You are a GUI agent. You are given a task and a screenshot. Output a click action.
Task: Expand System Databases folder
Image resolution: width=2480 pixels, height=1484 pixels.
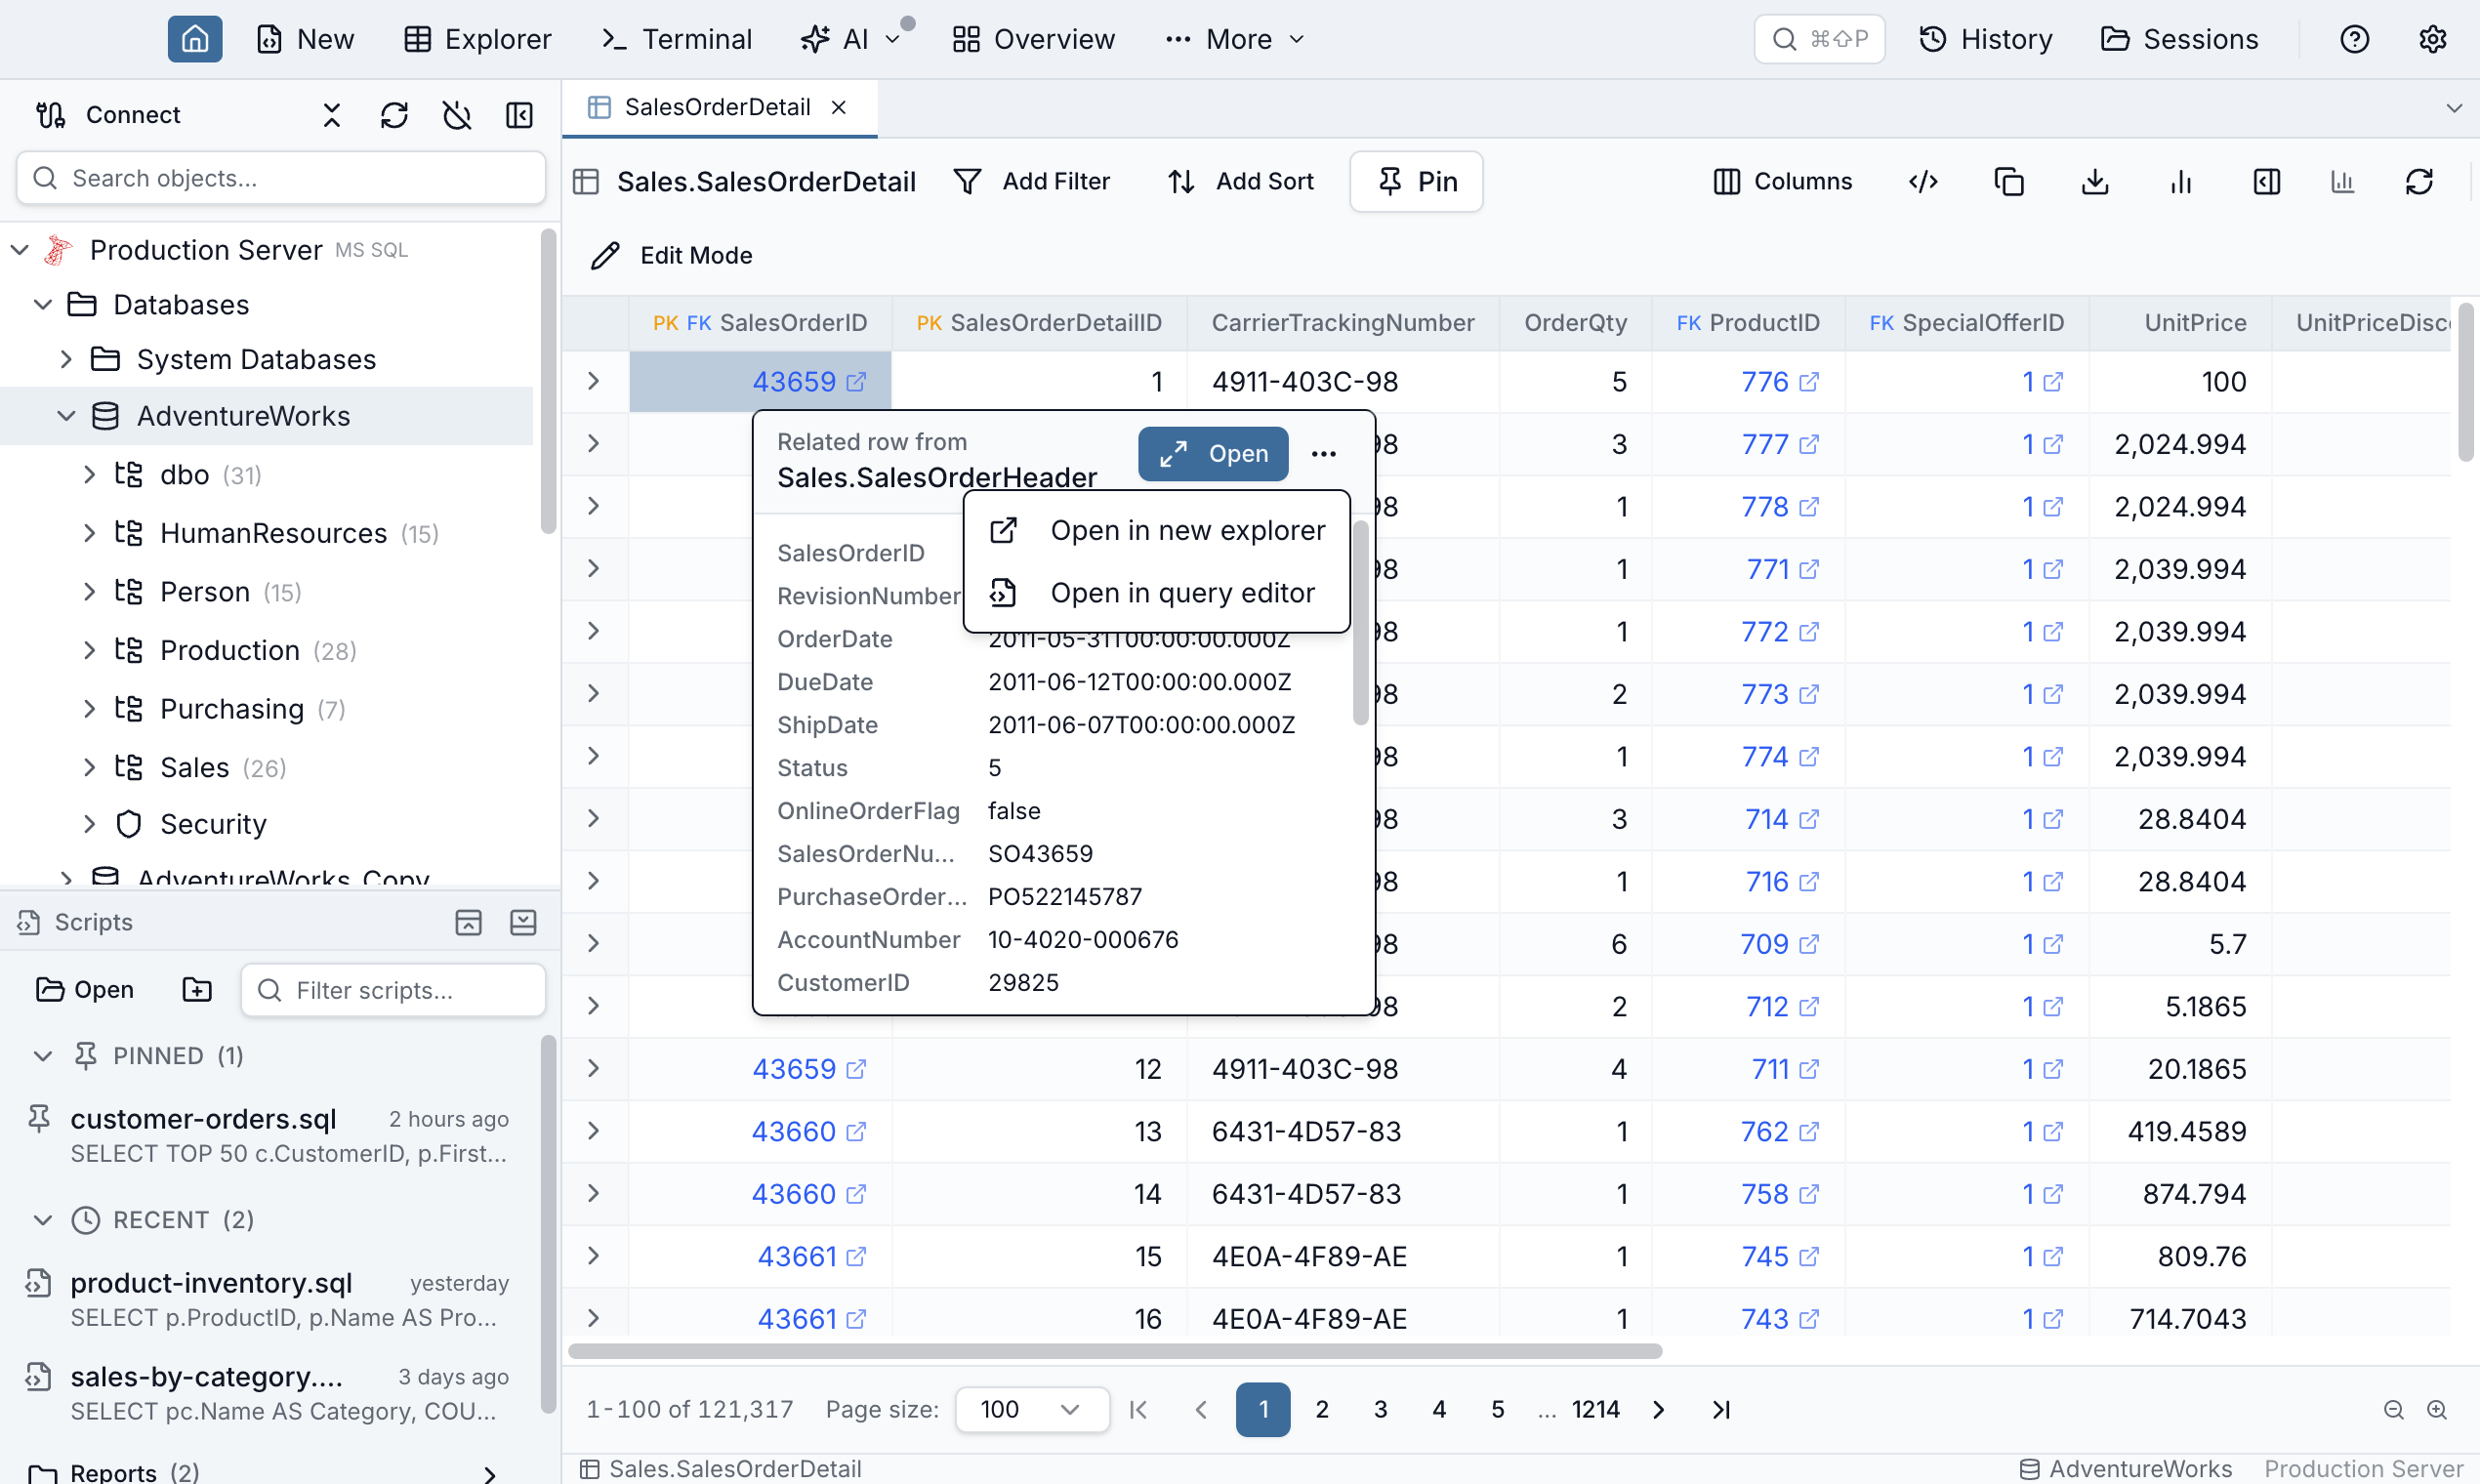66,360
